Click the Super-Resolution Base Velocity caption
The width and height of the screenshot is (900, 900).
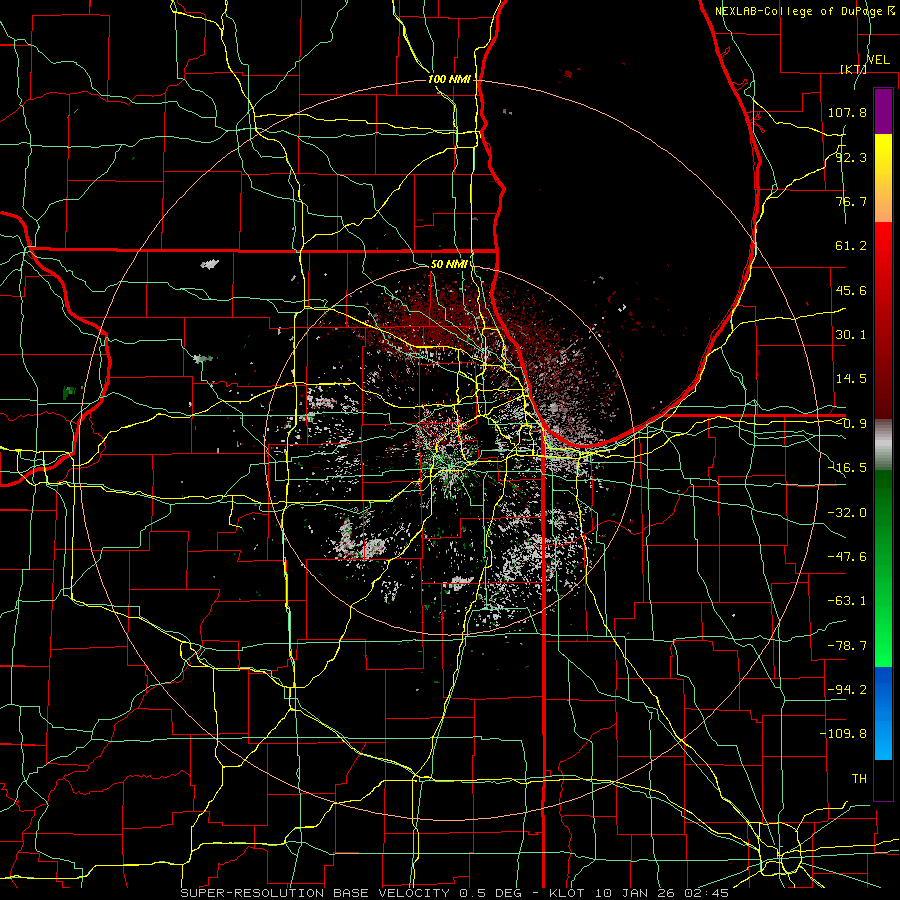point(455,893)
